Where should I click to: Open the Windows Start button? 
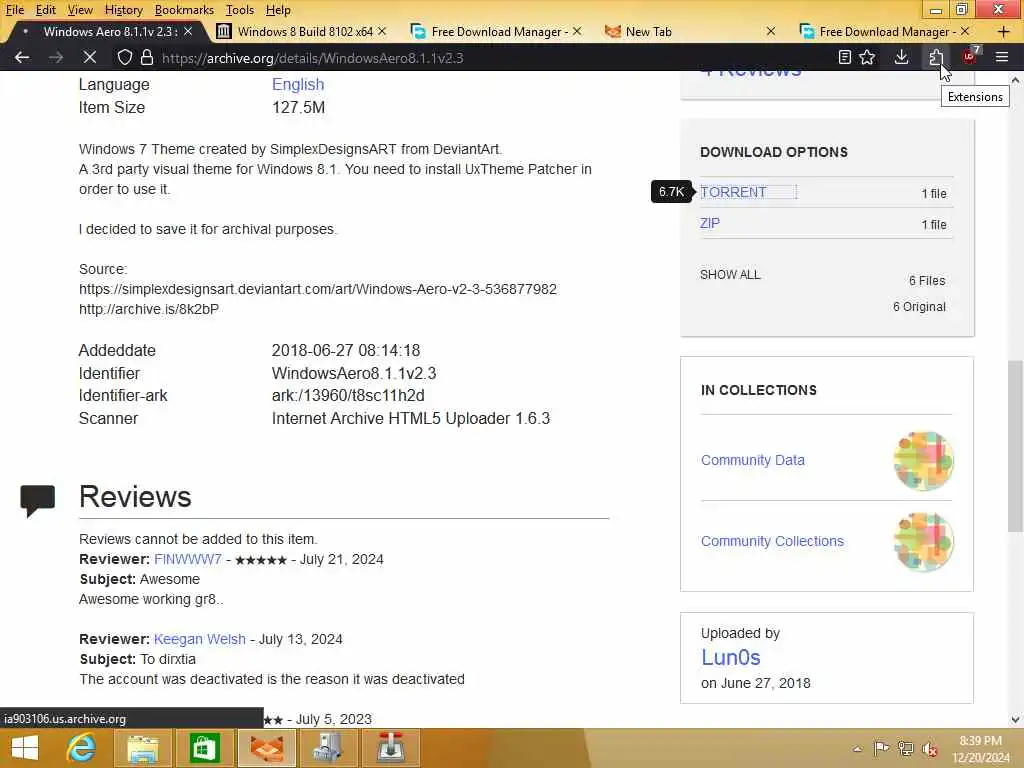pos(25,748)
